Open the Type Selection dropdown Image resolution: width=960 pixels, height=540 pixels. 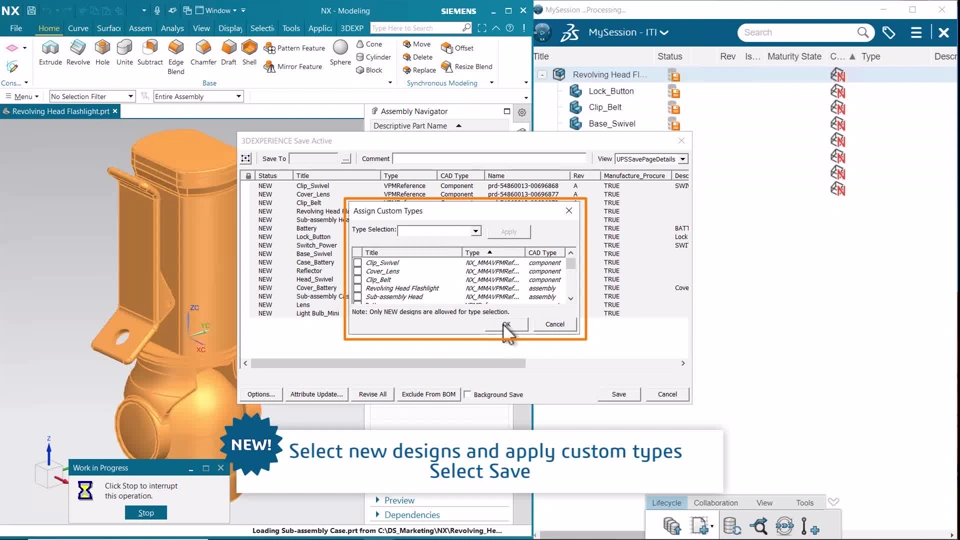coord(476,231)
